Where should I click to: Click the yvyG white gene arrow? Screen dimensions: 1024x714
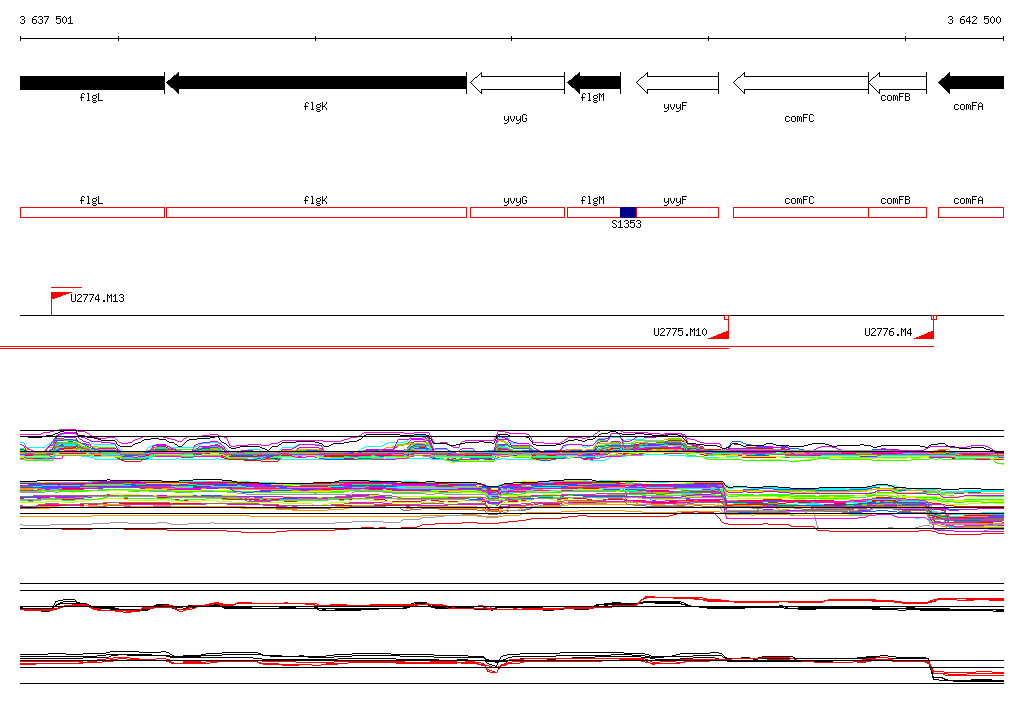point(517,83)
